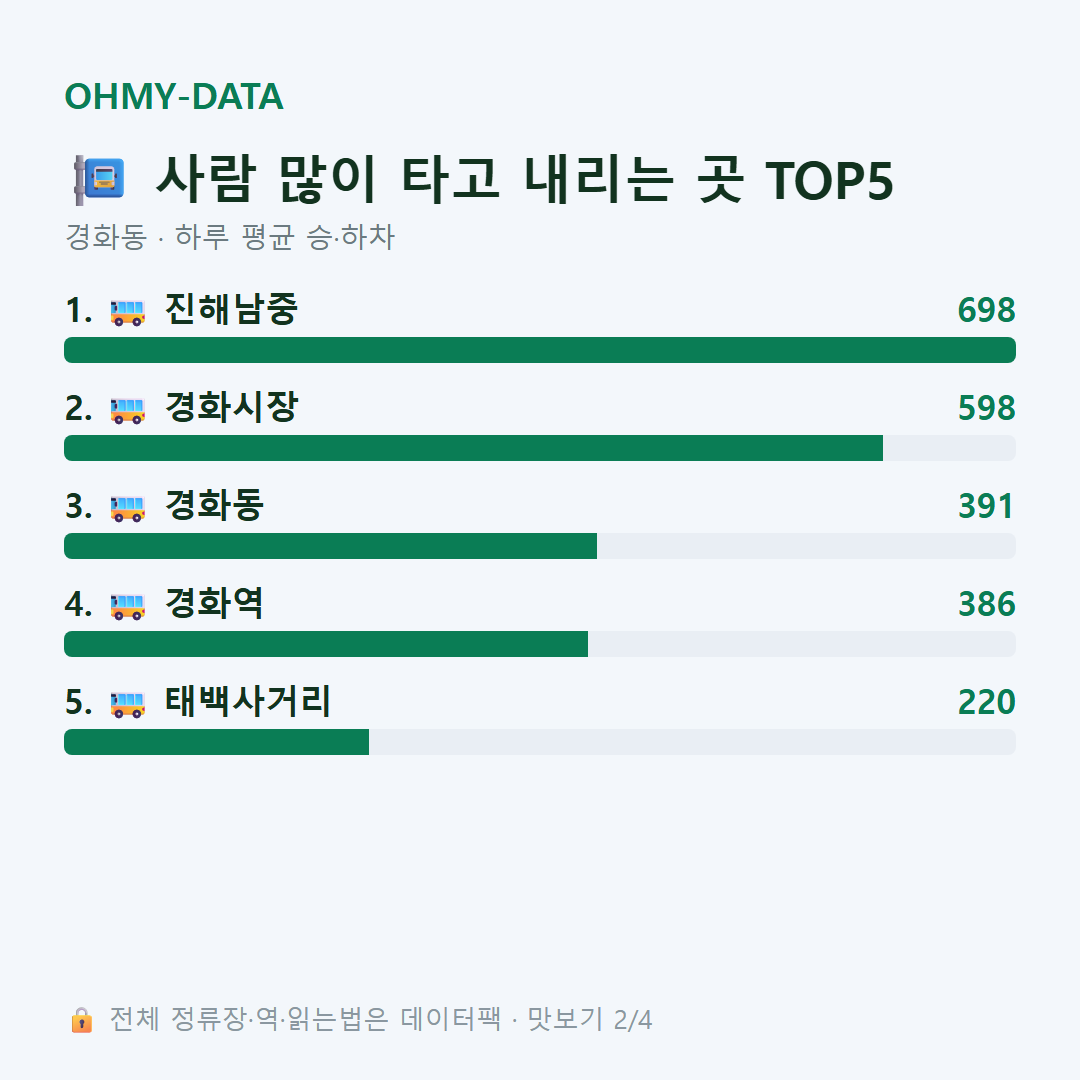Click the 220 ridership value
1080x1080 pixels.
click(986, 702)
